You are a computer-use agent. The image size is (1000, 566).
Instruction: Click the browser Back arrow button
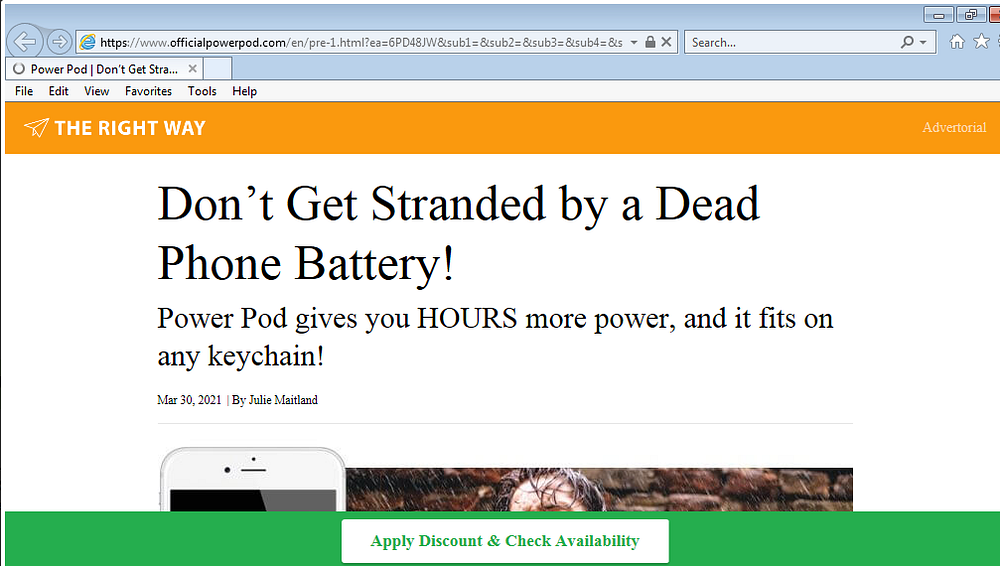pyautogui.click(x=24, y=41)
